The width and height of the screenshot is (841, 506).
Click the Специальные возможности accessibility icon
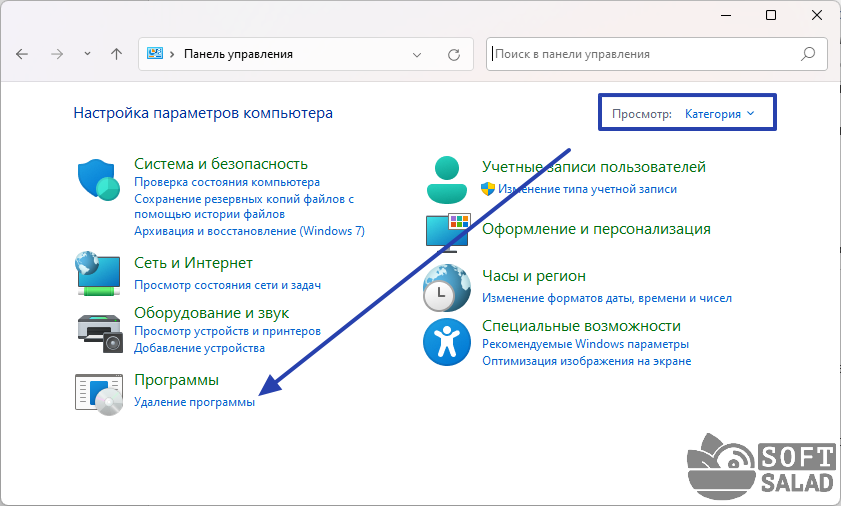(447, 342)
